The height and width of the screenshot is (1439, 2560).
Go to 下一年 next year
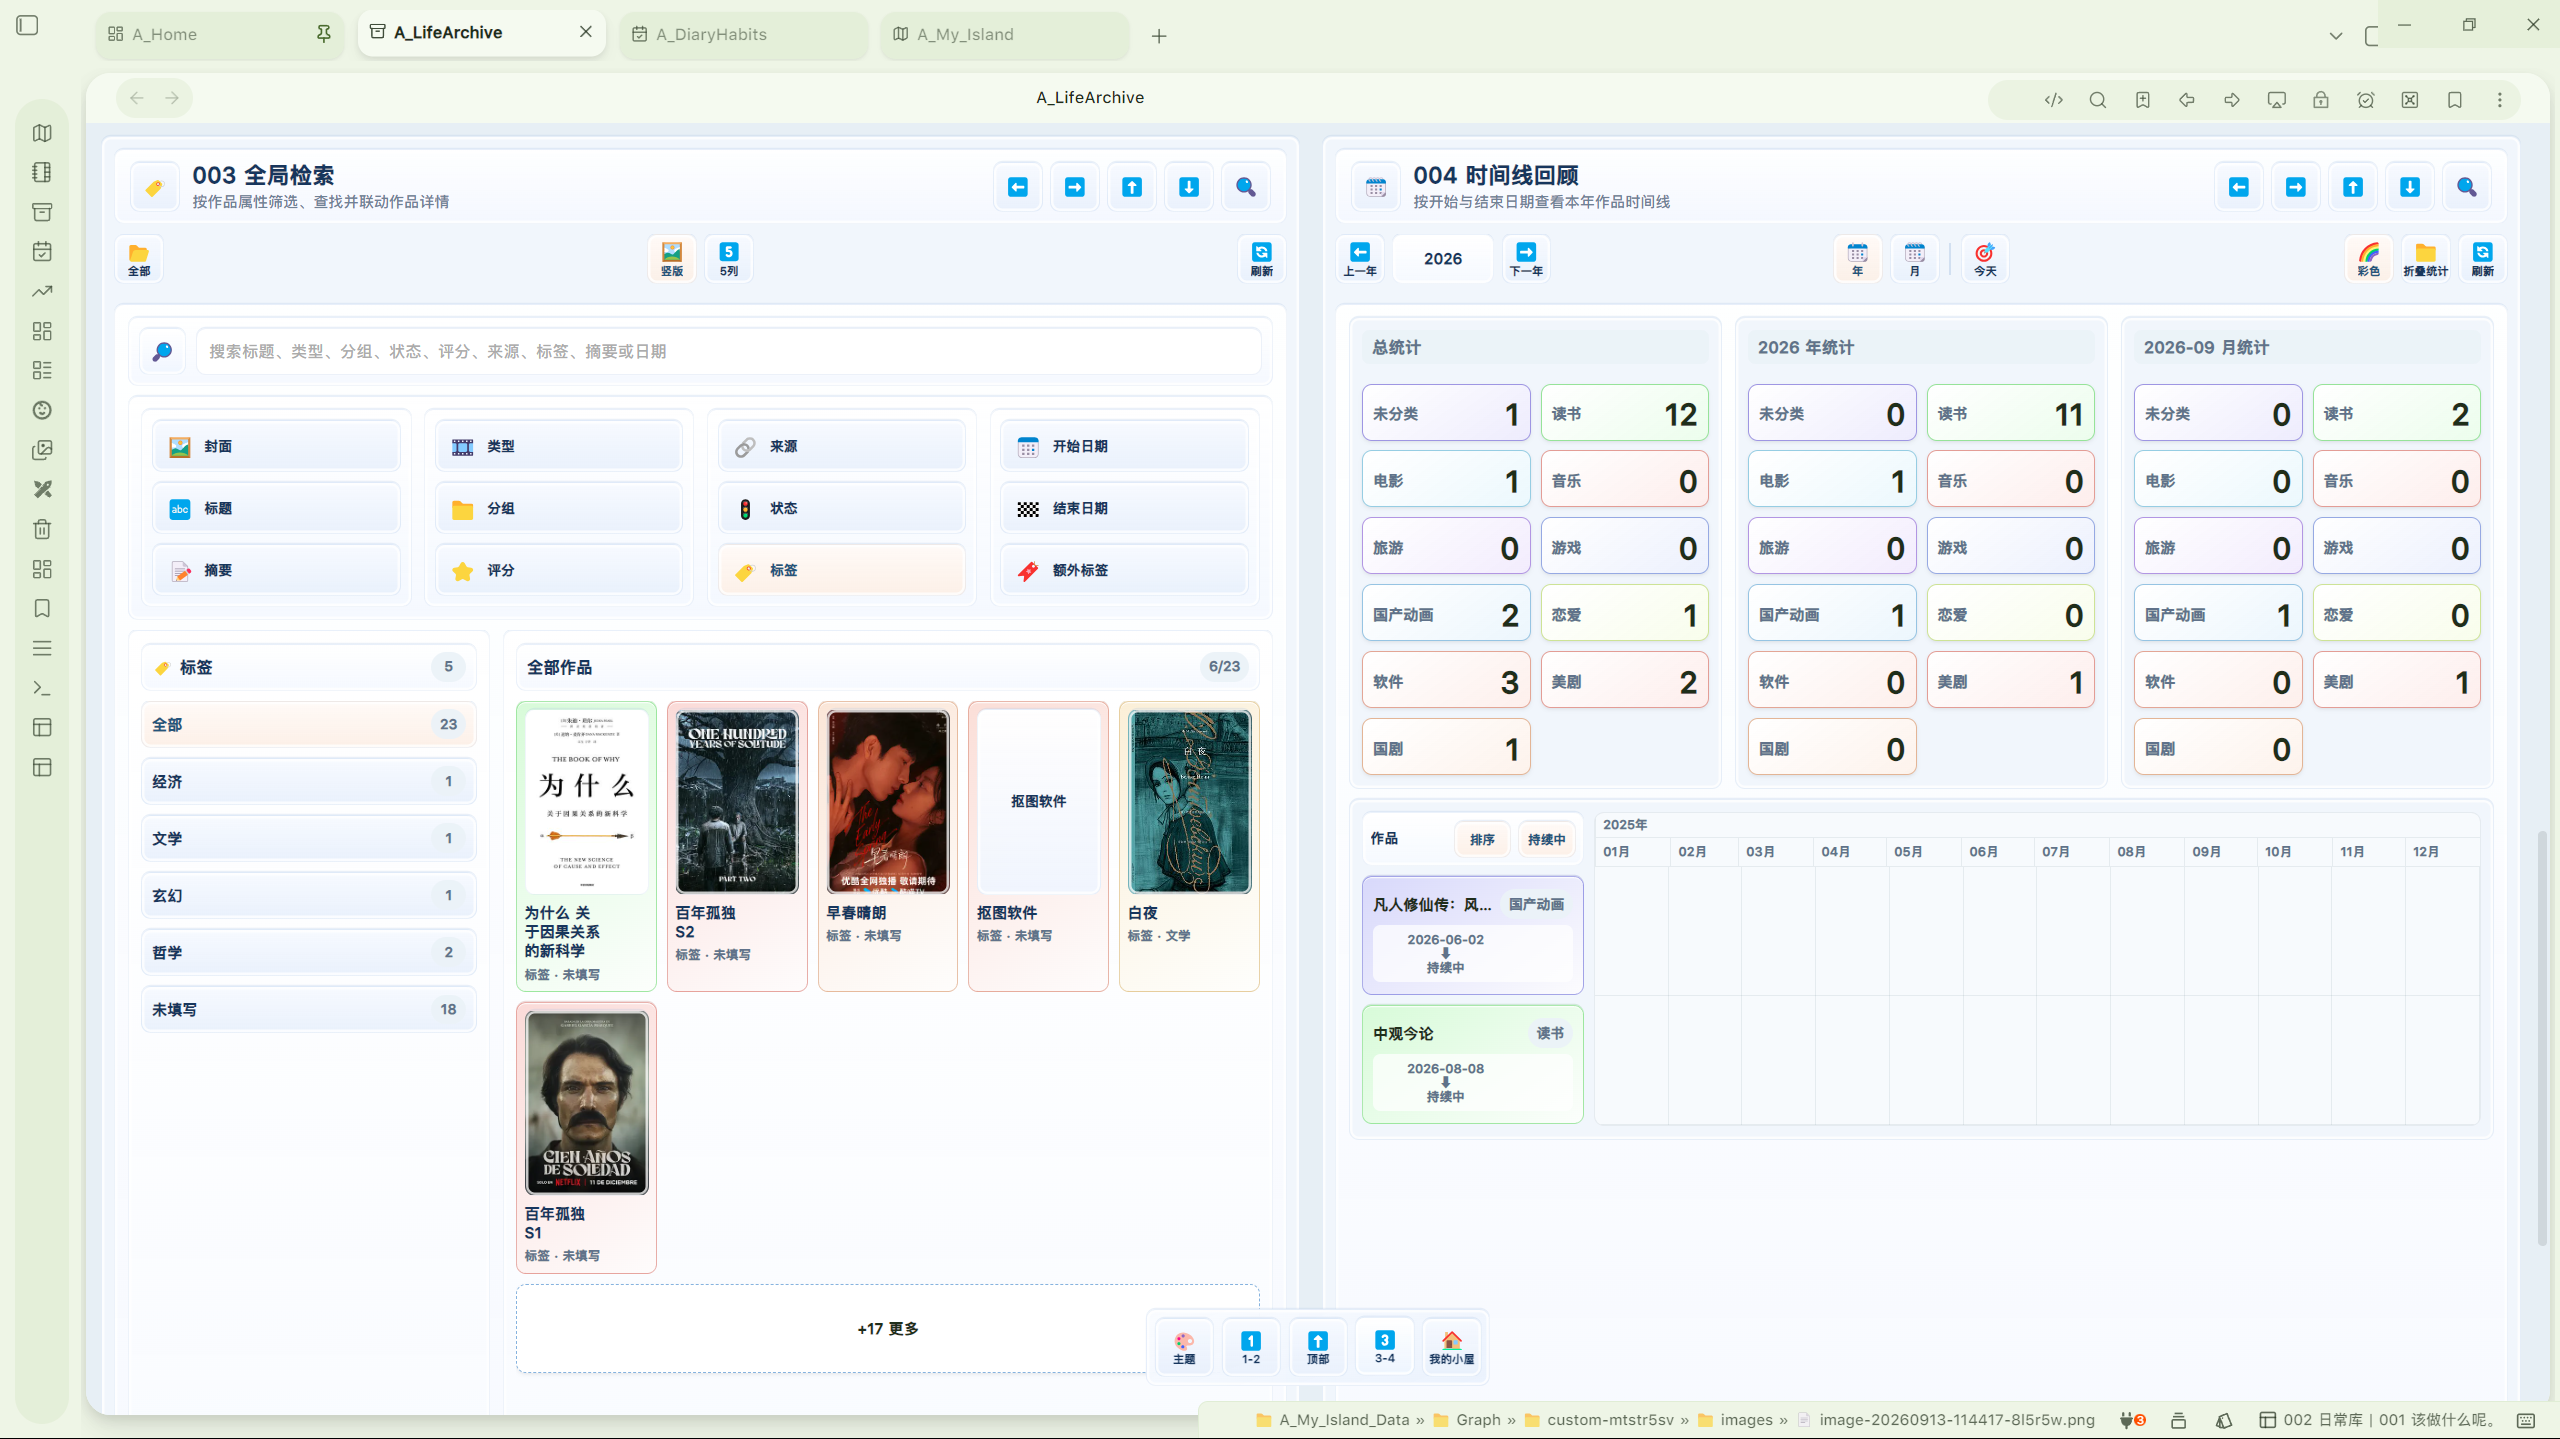[1526, 259]
